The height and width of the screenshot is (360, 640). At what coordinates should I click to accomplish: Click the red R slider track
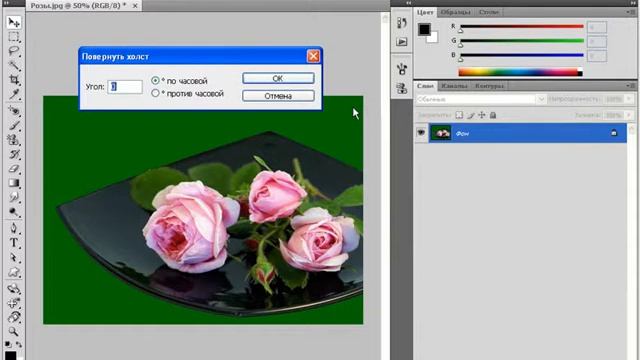522,27
